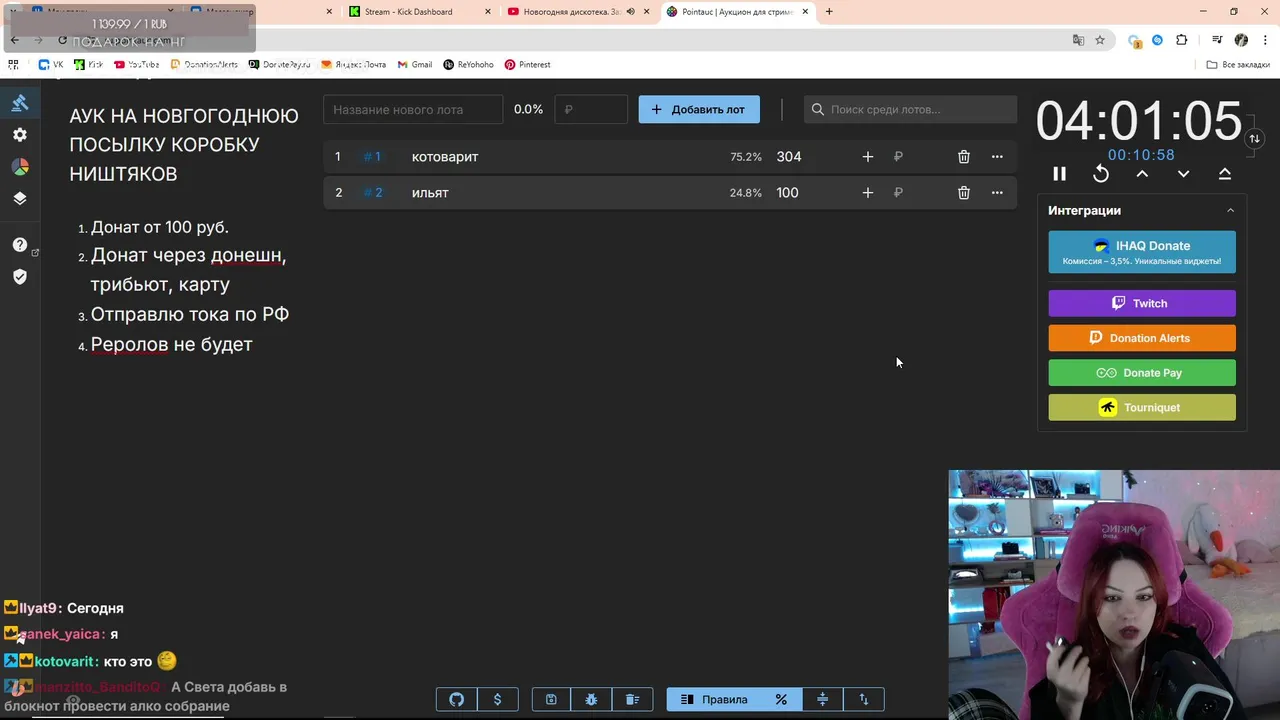Viewport: 1280px width, 720px height.
Task: Add amount to ильят lot with plus
Action: 868,193
